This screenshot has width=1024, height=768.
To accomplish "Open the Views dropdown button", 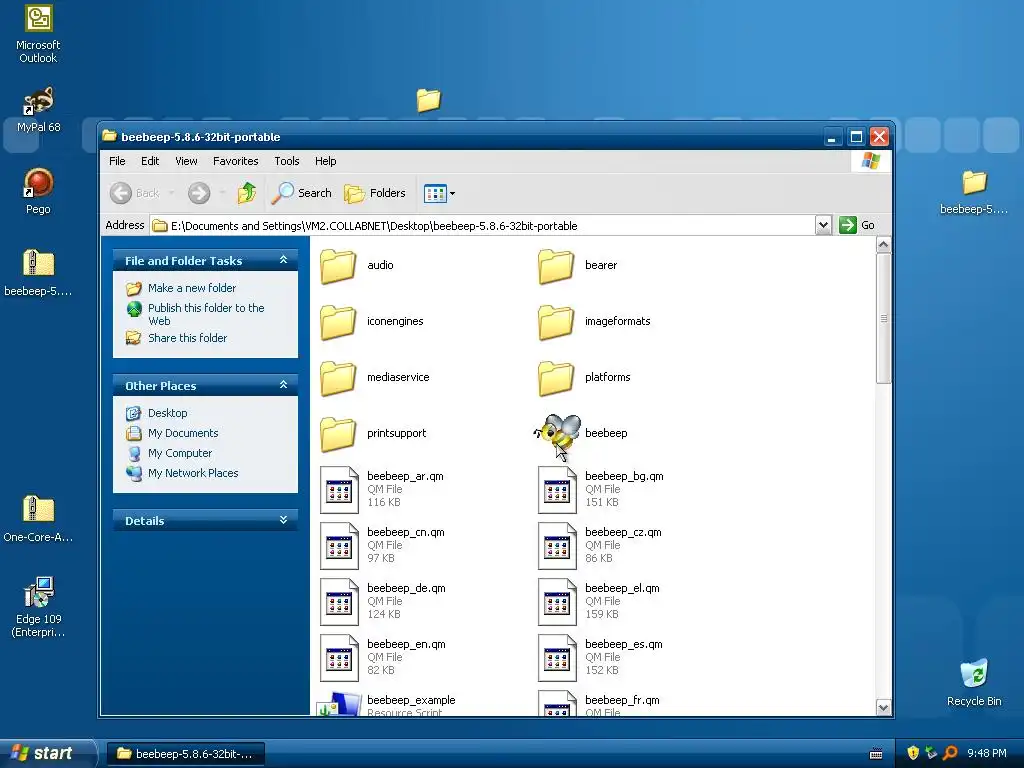I will (440, 193).
